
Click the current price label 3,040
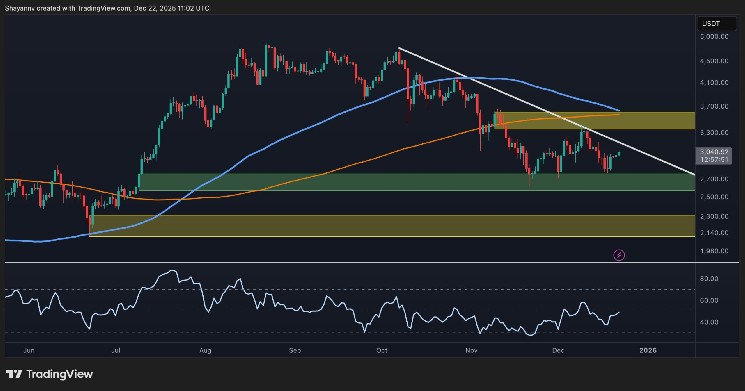pyautogui.click(x=713, y=152)
